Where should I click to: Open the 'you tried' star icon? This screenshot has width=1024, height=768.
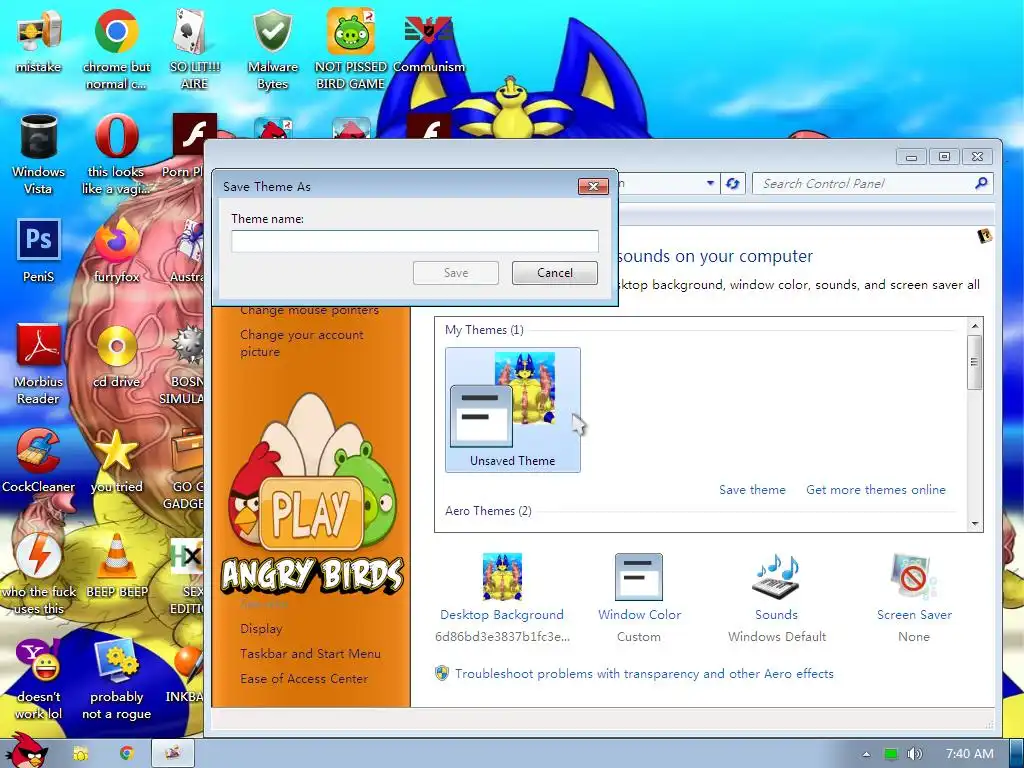point(116,460)
